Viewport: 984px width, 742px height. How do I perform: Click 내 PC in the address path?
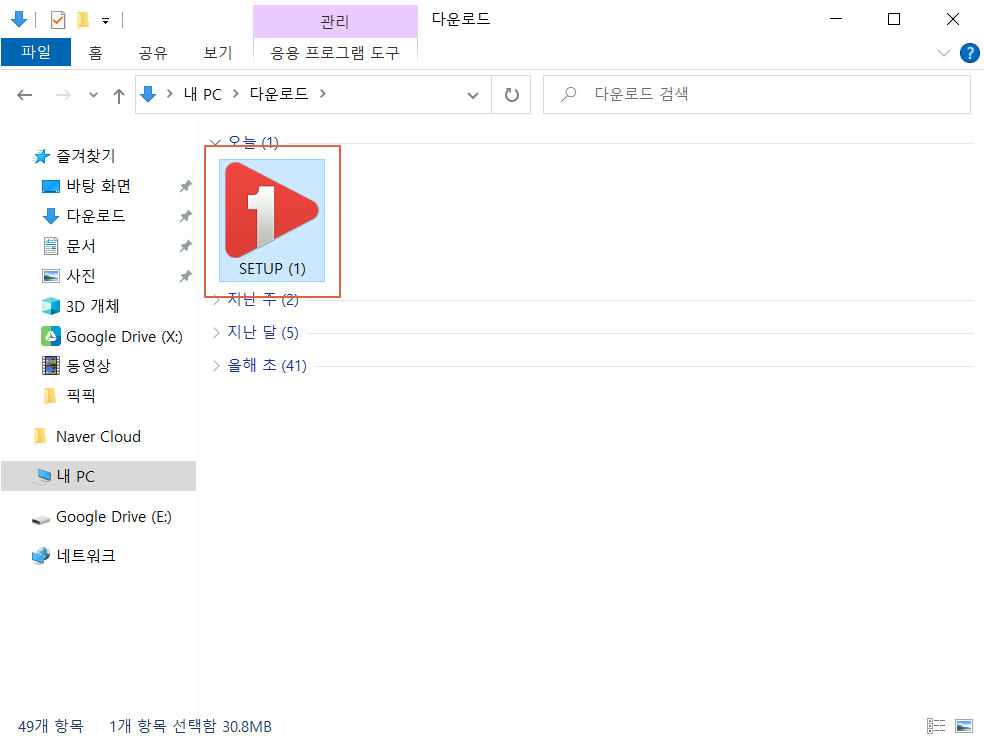[x=203, y=94]
